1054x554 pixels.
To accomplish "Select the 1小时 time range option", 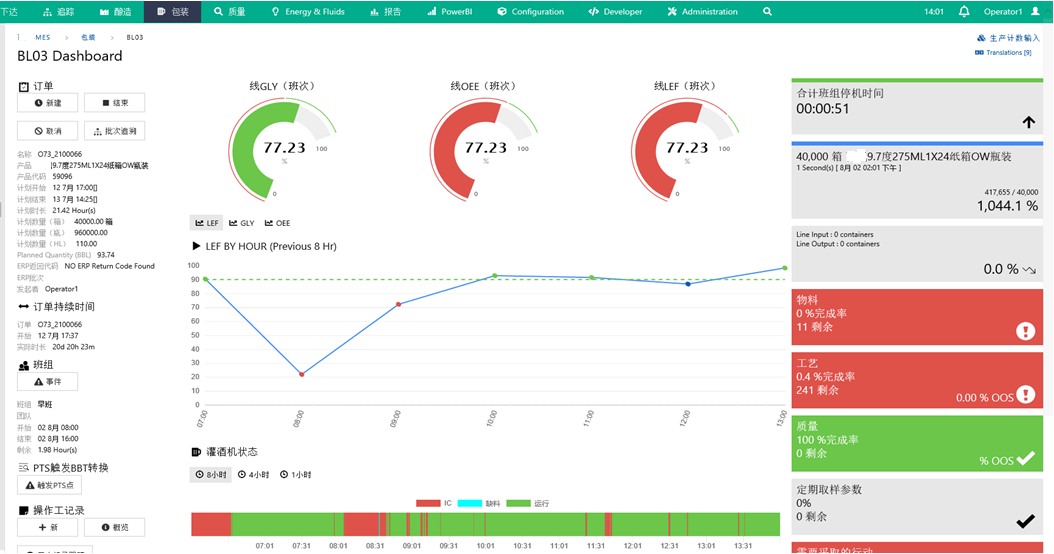I will pyautogui.click(x=295, y=475).
